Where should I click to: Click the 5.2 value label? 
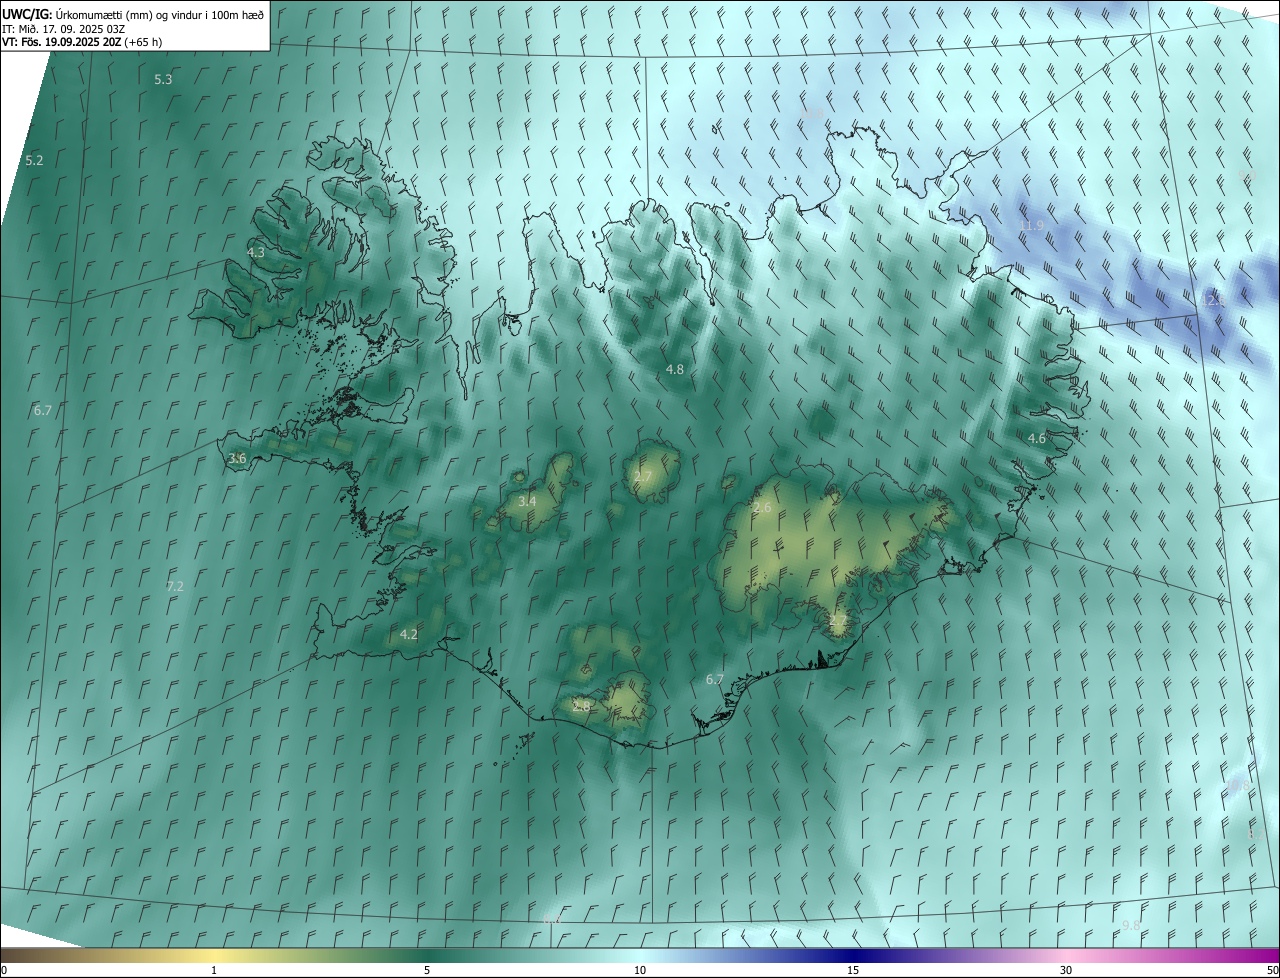pyautogui.click(x=34, y=160)
